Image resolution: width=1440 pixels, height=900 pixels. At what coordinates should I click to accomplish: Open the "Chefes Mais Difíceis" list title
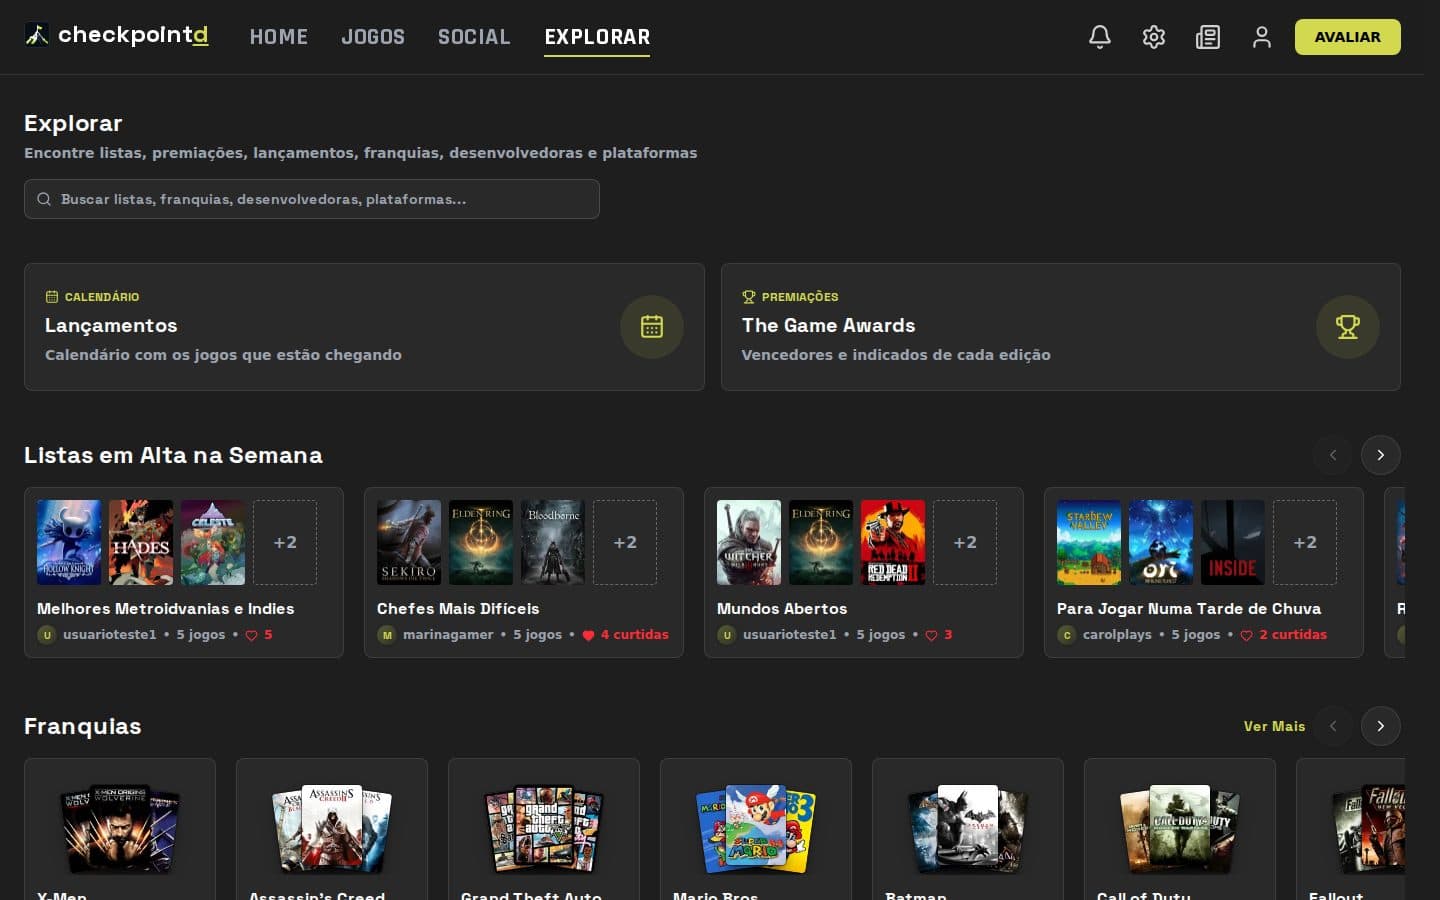click(x=458, y=608)
